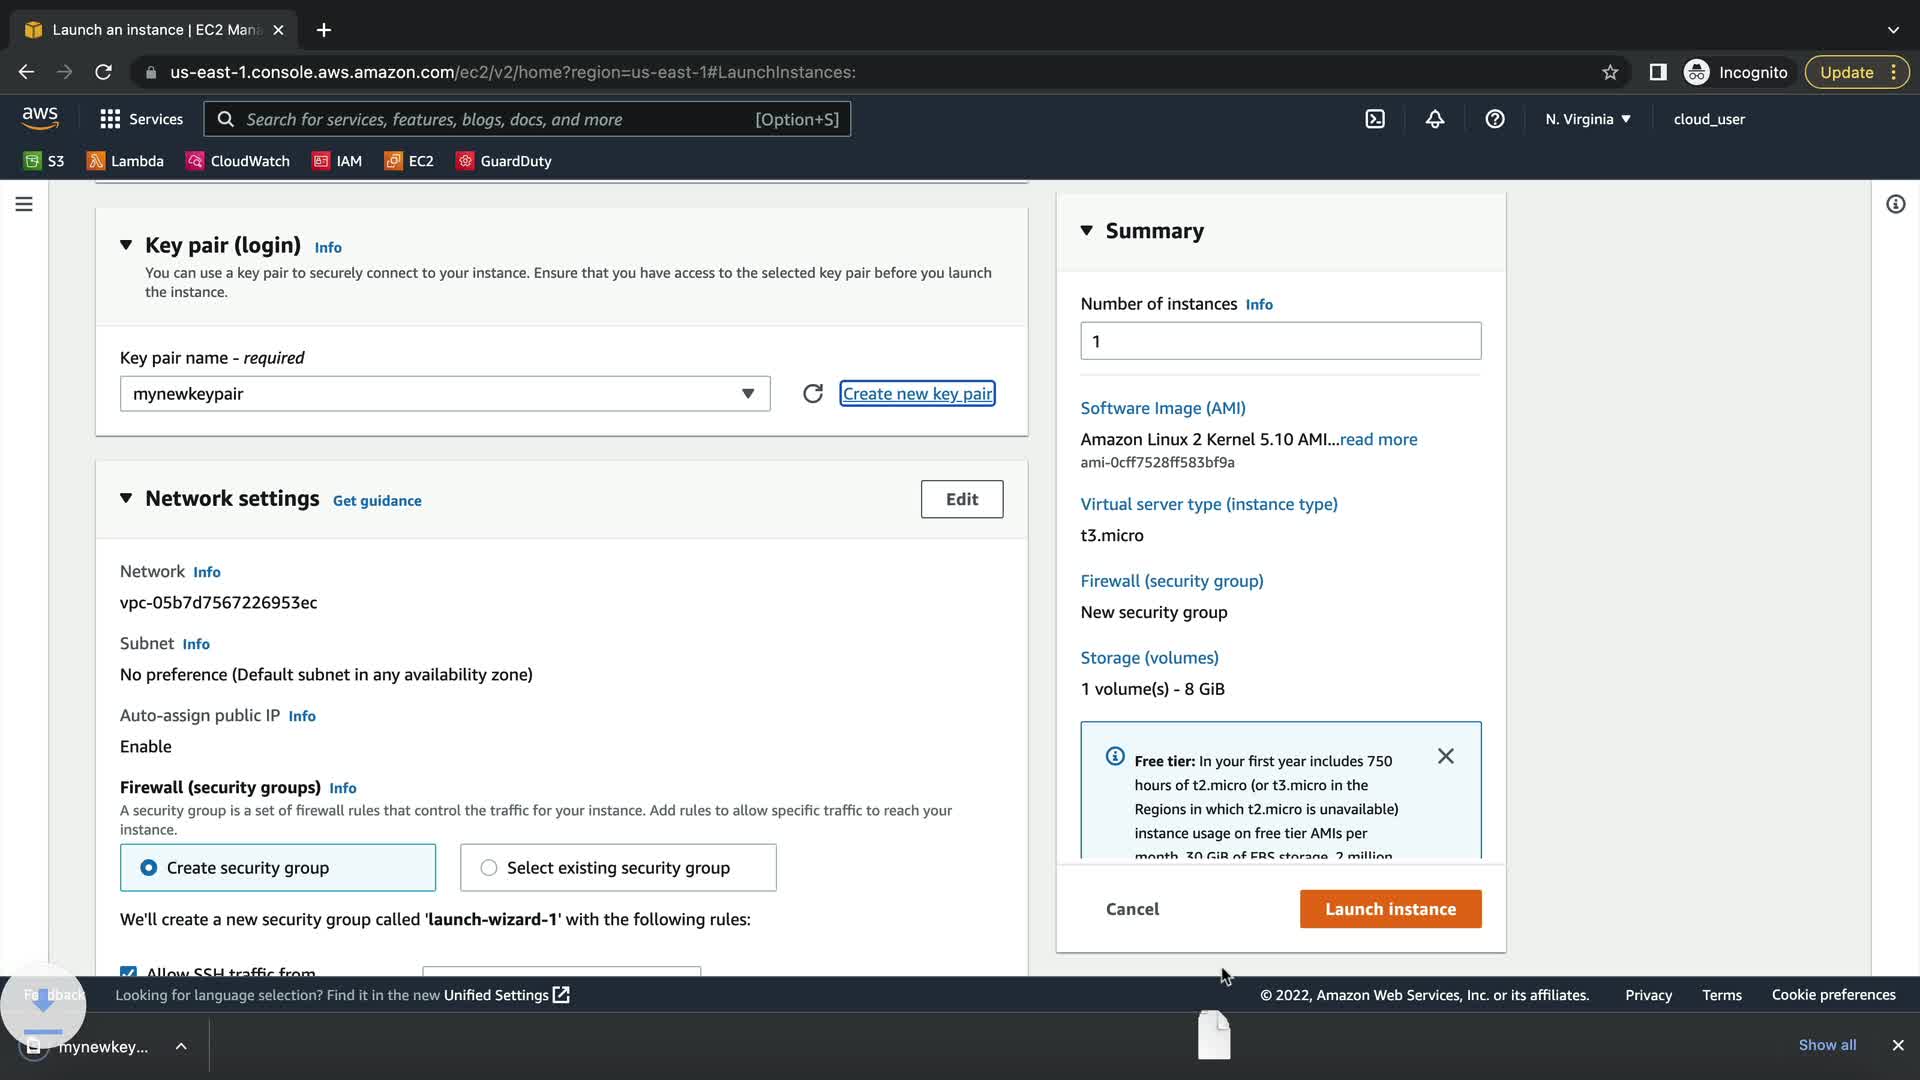Viewport: 1920px width, 1080px height.
Task: Close the Free tier info box
Action: coord(1446,757)
